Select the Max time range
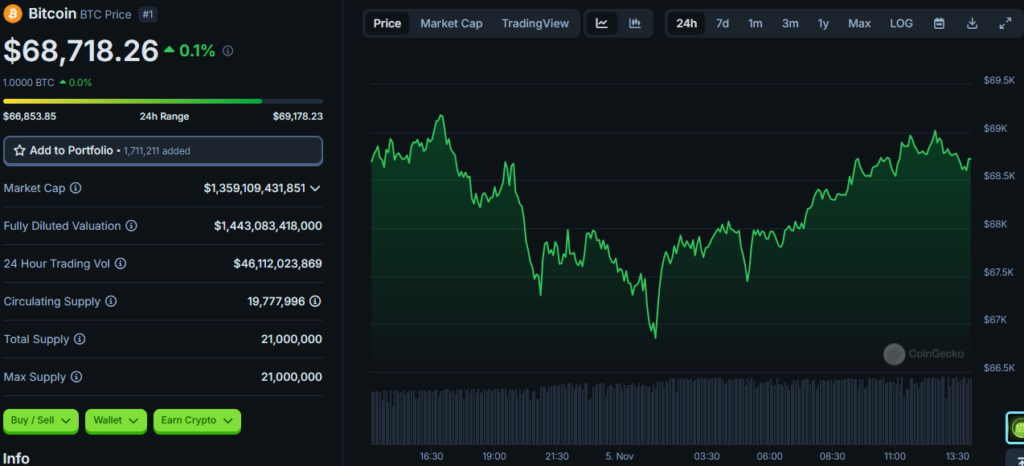The width and height of the screenshot is (1024, 466). coord(859,23)
